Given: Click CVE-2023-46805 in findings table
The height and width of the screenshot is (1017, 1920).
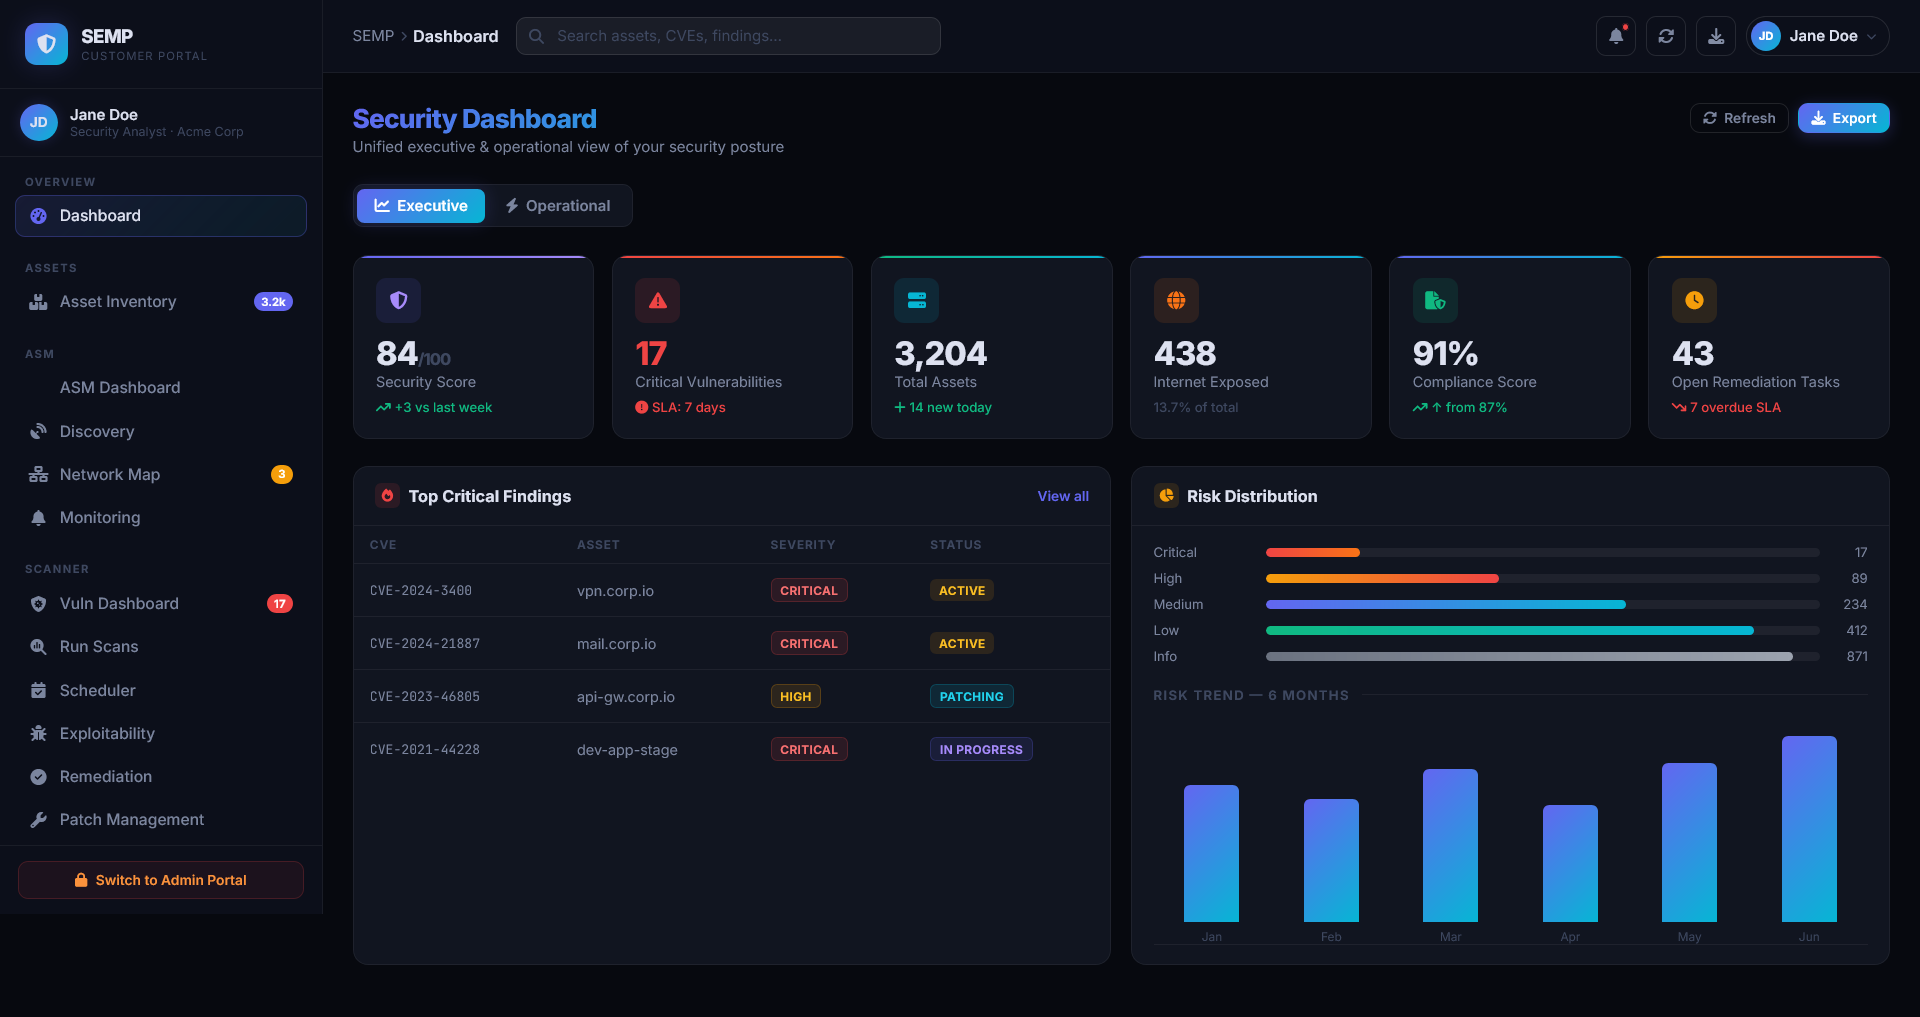Looking at the screenshot, I should [x=425, y=697].
